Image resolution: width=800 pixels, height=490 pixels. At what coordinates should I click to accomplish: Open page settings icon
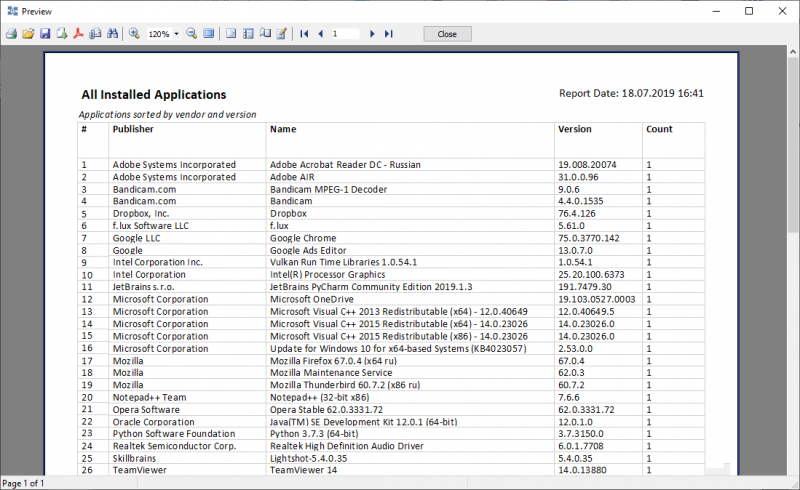click(x=265, y=34)
